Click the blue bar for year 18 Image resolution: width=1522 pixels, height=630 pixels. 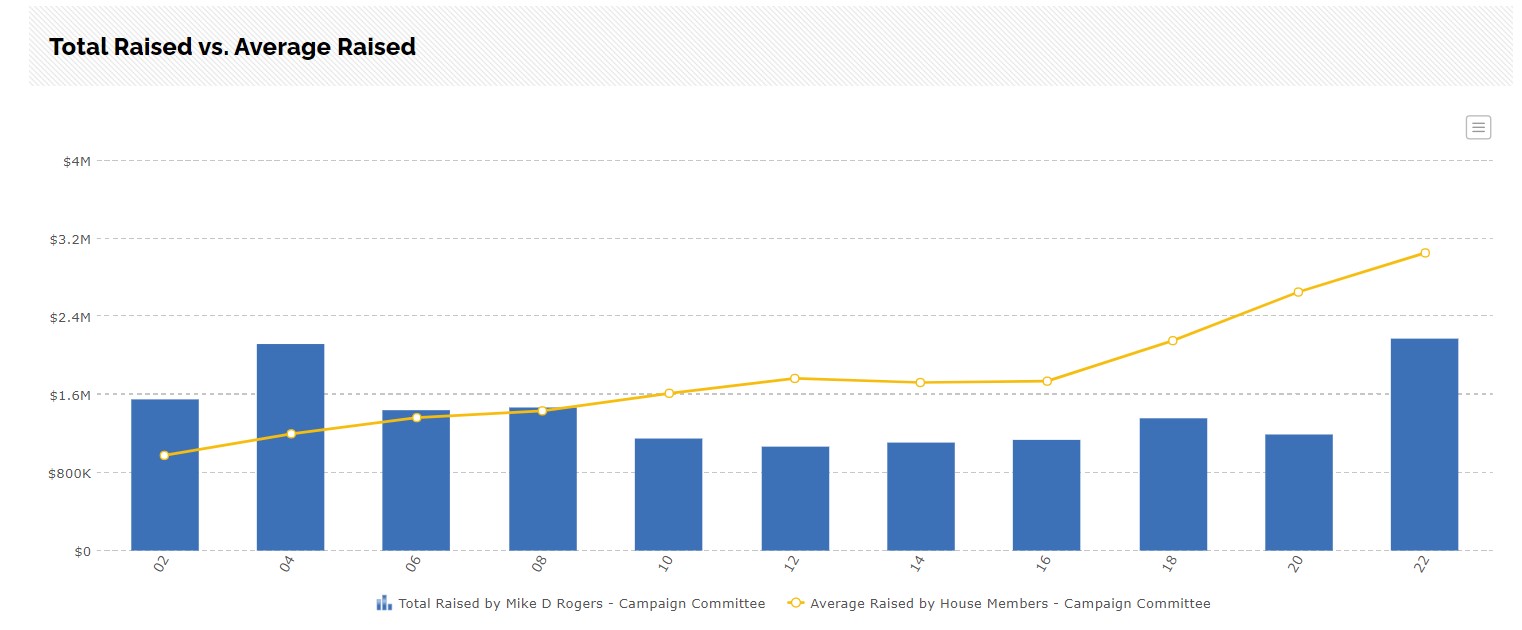pos(1173,484)
